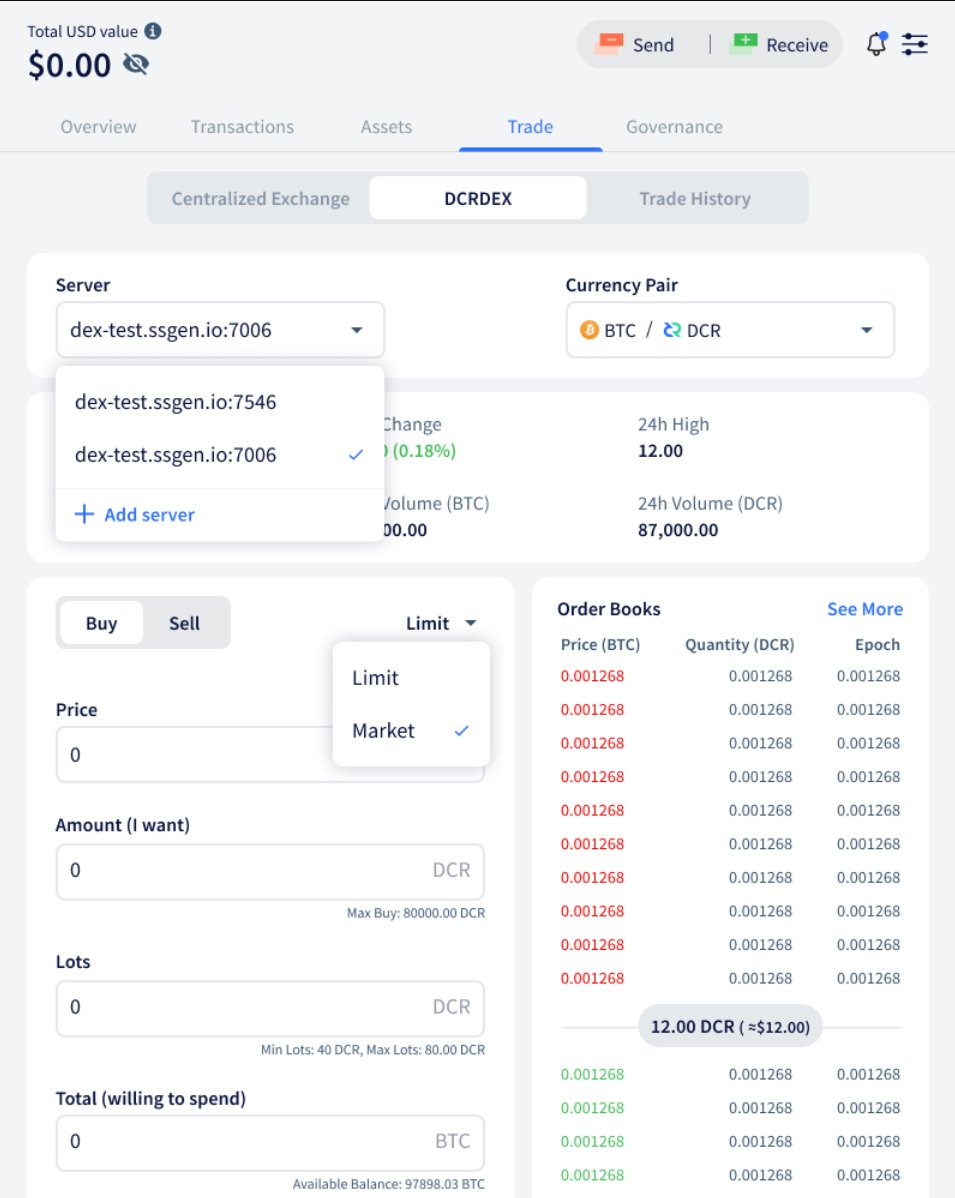Toggle the balance visibility eye icon
The width and height of the screenshot is (955, 1198).
(136, 64)
